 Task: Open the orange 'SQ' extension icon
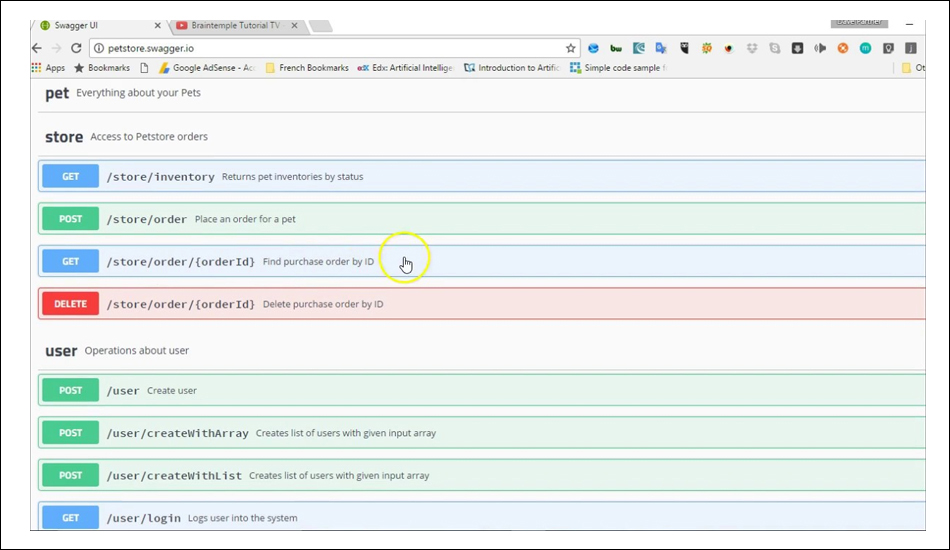(706, 48)
